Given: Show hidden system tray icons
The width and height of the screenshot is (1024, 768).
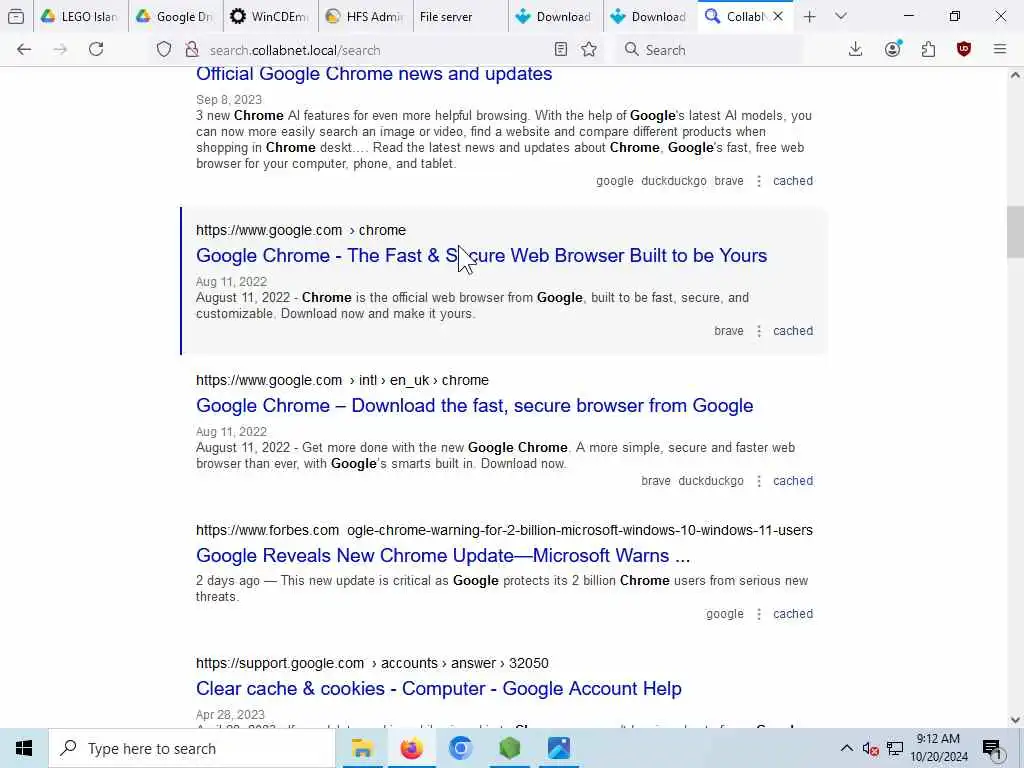Looking at the screenshot, I should [846, 748].
